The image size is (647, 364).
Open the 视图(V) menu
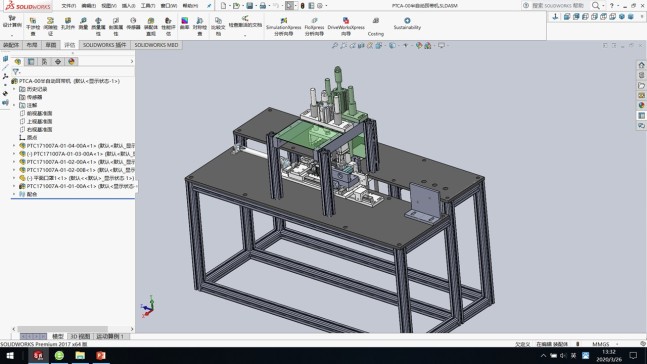[109, 6]
